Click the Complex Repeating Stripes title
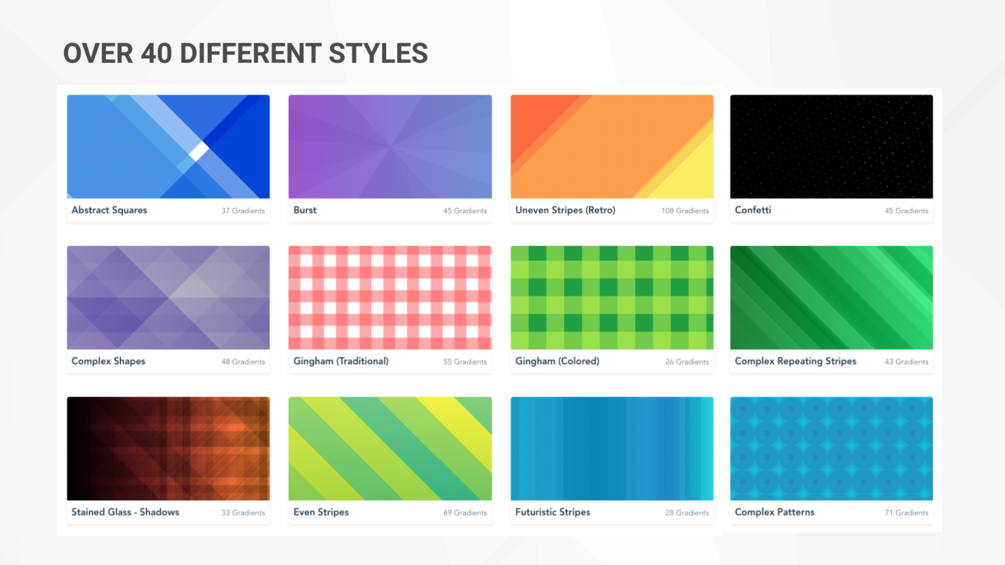The image size is (1005, 565). [795, 361]
